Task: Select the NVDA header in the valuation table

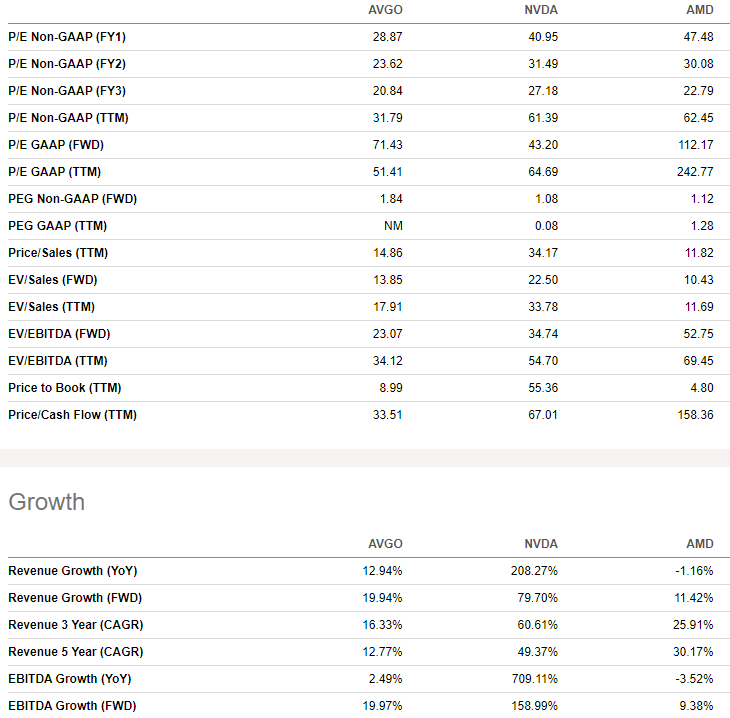Action: tap(541, 11)
